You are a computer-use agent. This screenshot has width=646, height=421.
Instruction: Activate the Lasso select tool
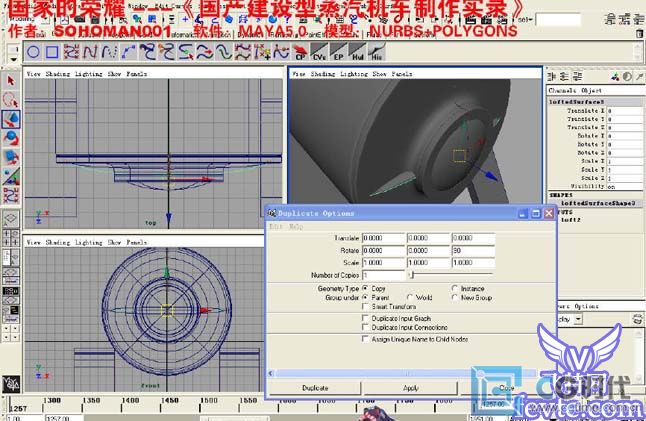tap(11, 100)
